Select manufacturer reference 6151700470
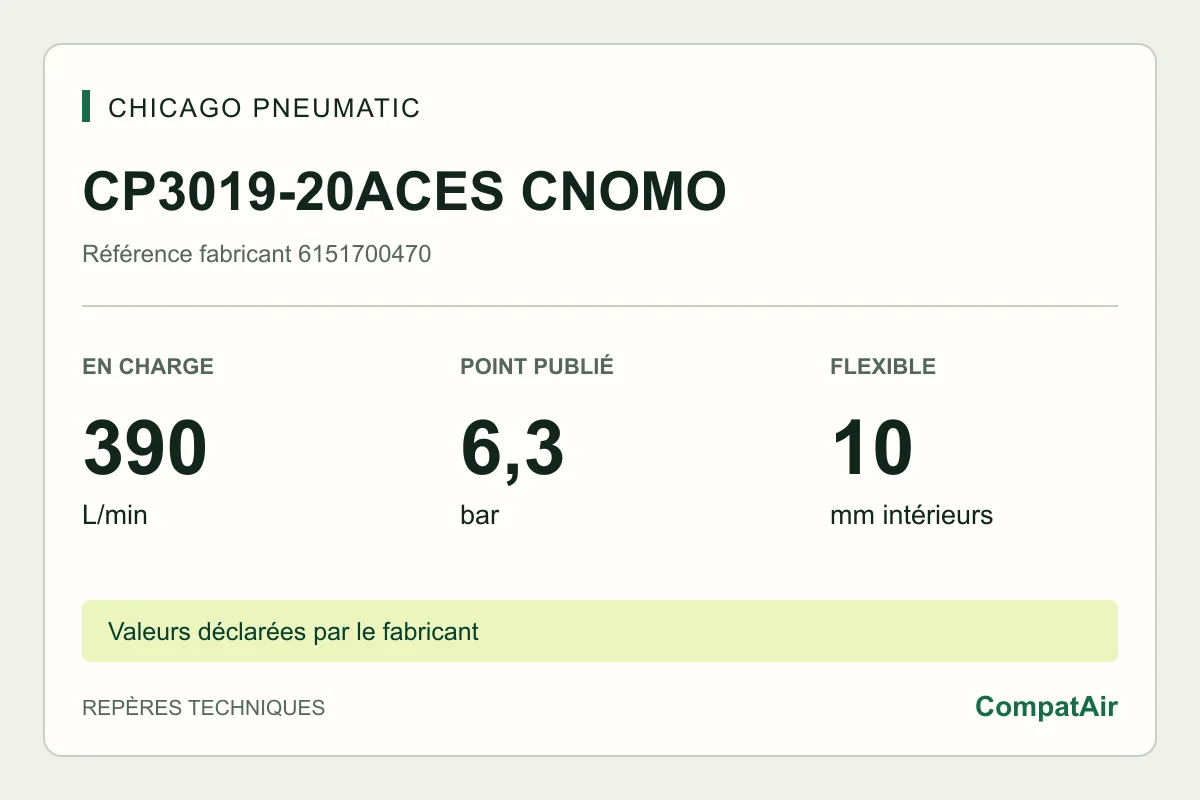1200x800 pixels. click(364, 254)
